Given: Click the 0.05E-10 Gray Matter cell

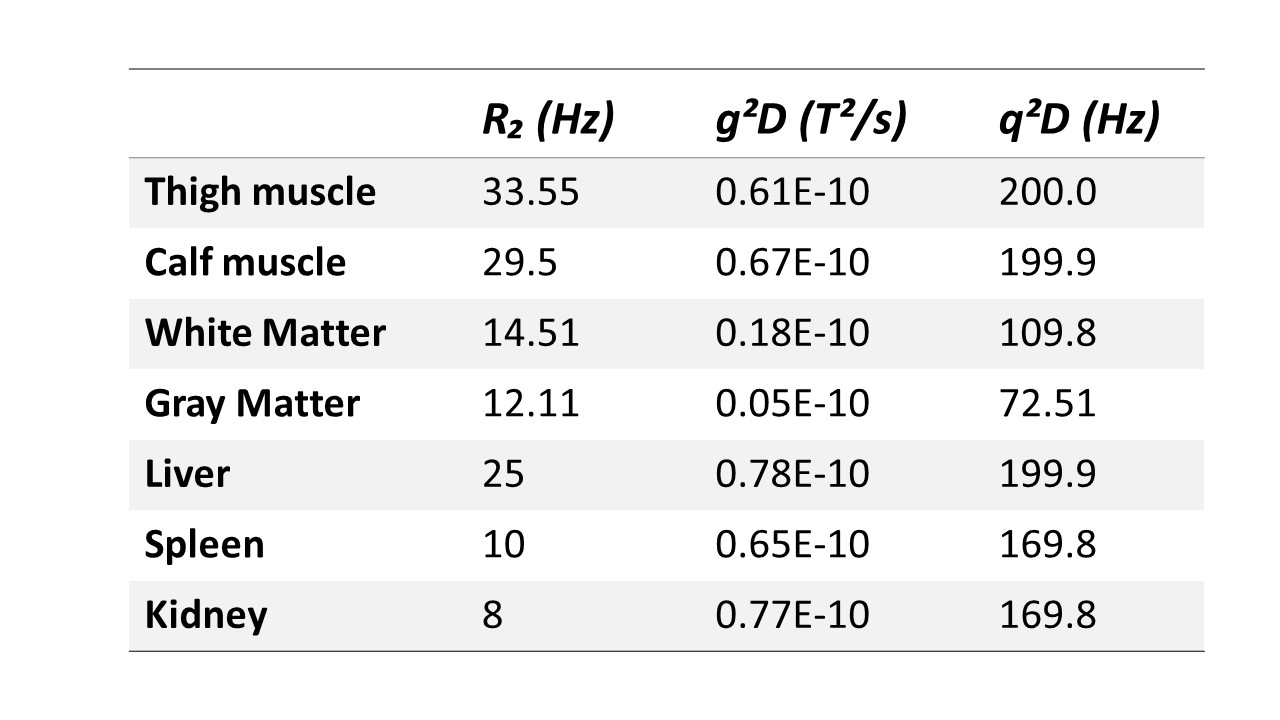Looking at the screenshot, I should click(792, 403).
